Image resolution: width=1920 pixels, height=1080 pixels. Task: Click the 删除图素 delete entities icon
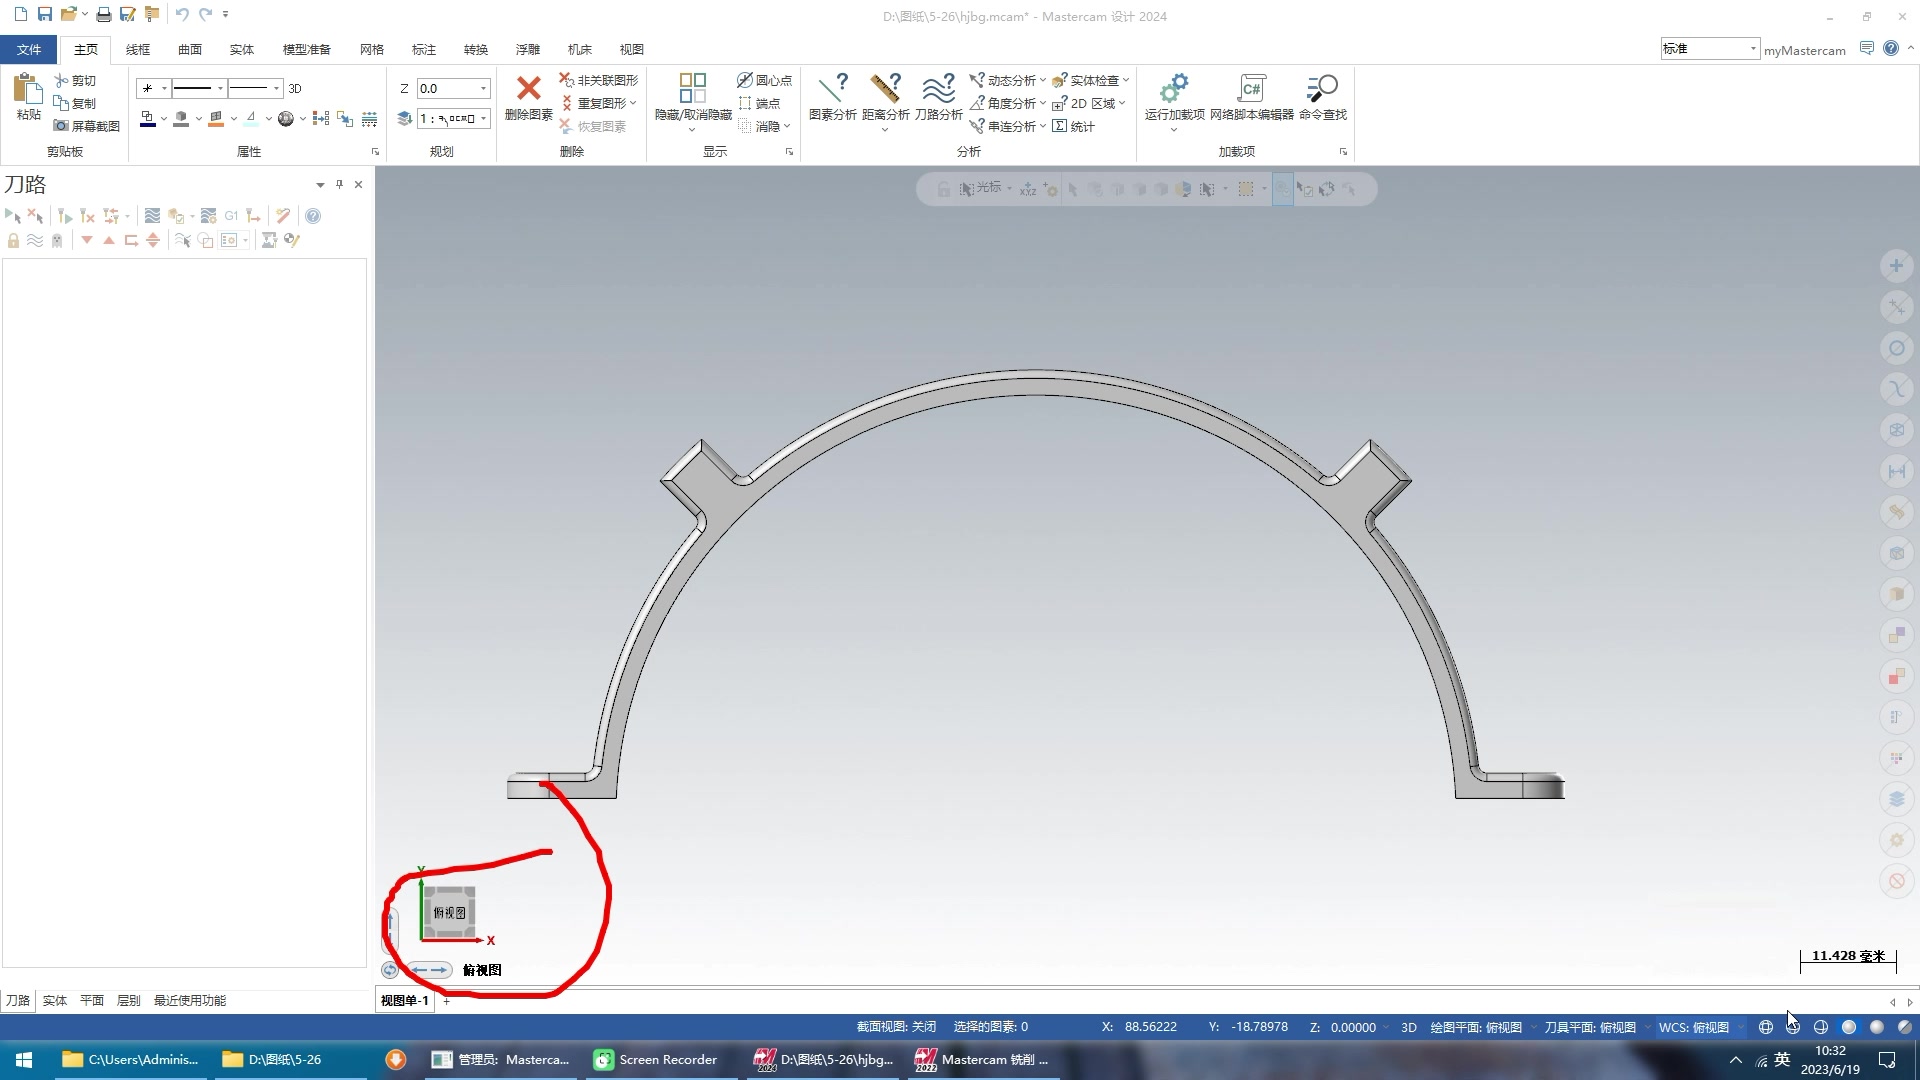click(x=528, y=90)
